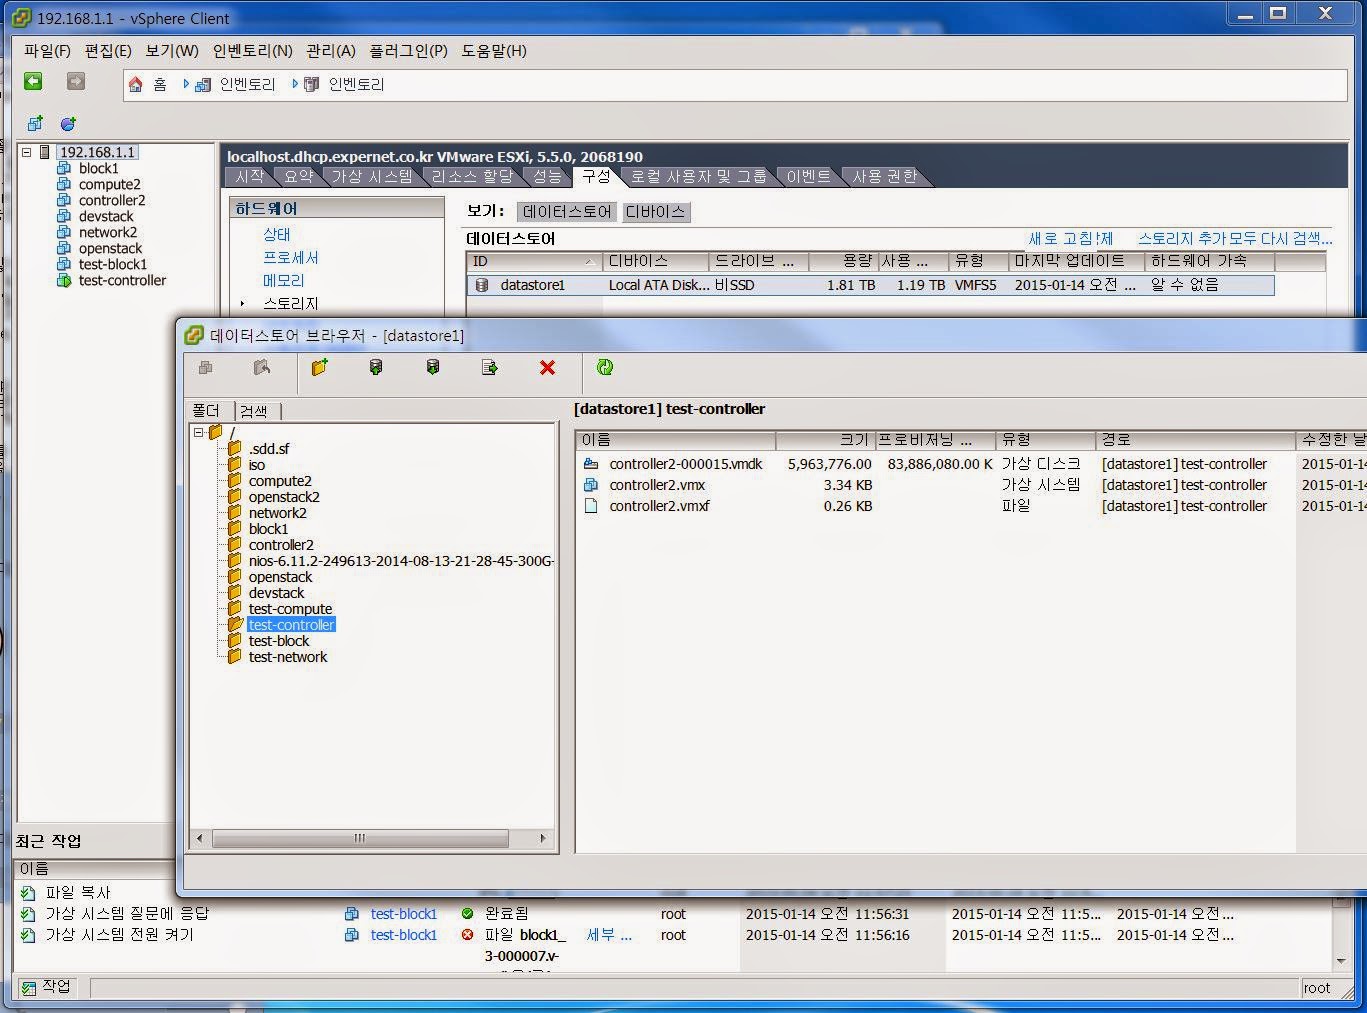Open the 플러그인(P) menu
Image resolution: width=1367 pixels, height=1013 pixels.
[x=408, y=51]
